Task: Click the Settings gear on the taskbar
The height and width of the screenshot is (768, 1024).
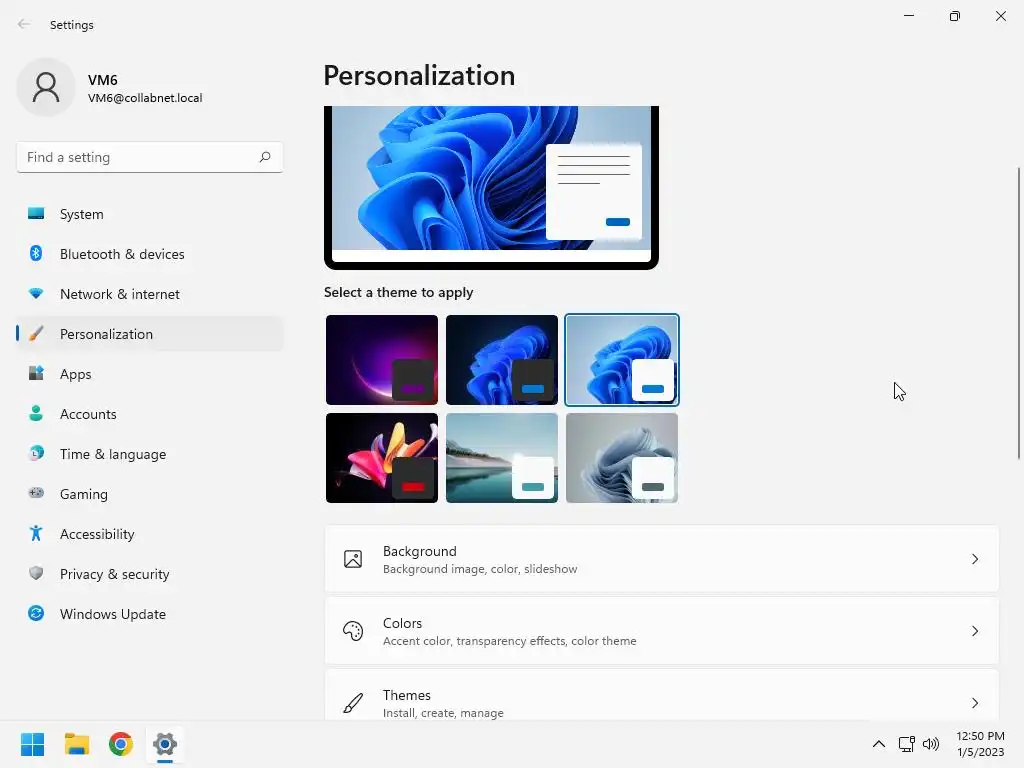Action: (x=165, y=744)
